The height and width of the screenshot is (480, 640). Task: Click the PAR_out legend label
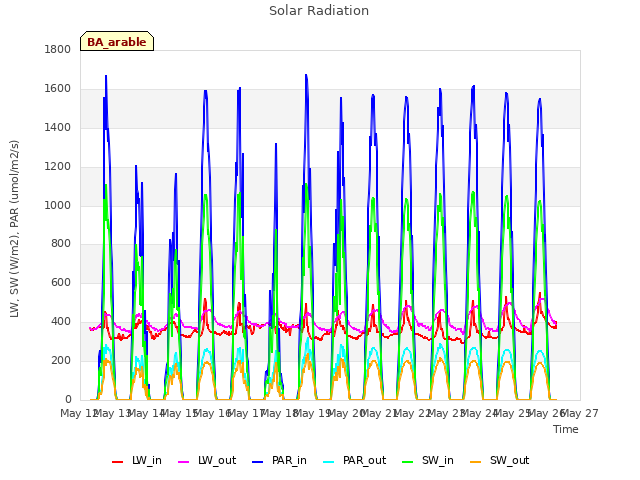[364, 461]
